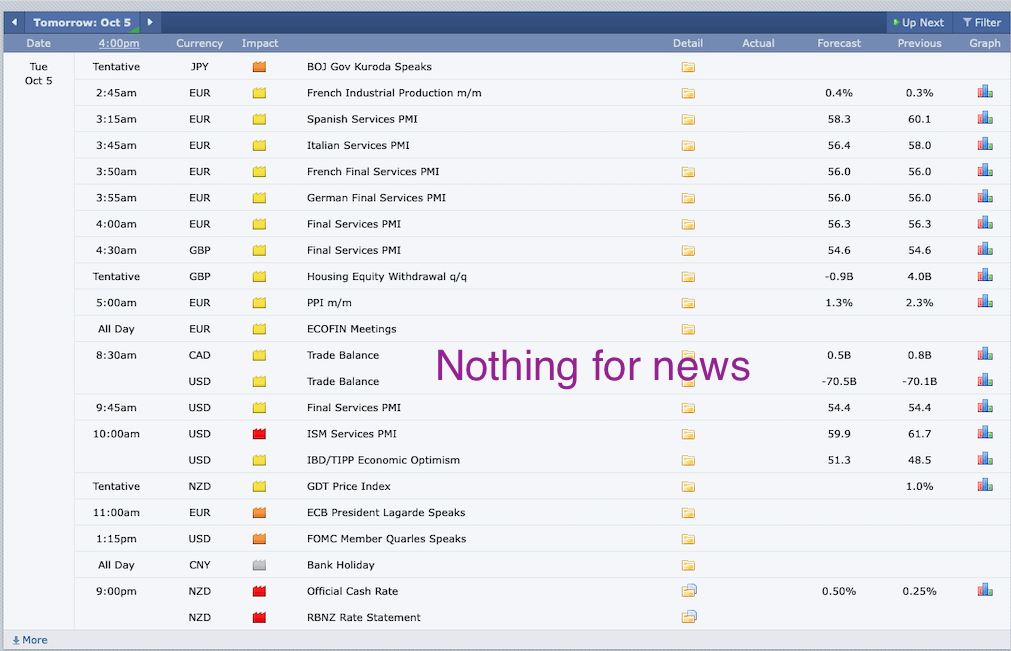1011x651 pixels.
Task: Click the Forecast column header
Action: point(839,43)
